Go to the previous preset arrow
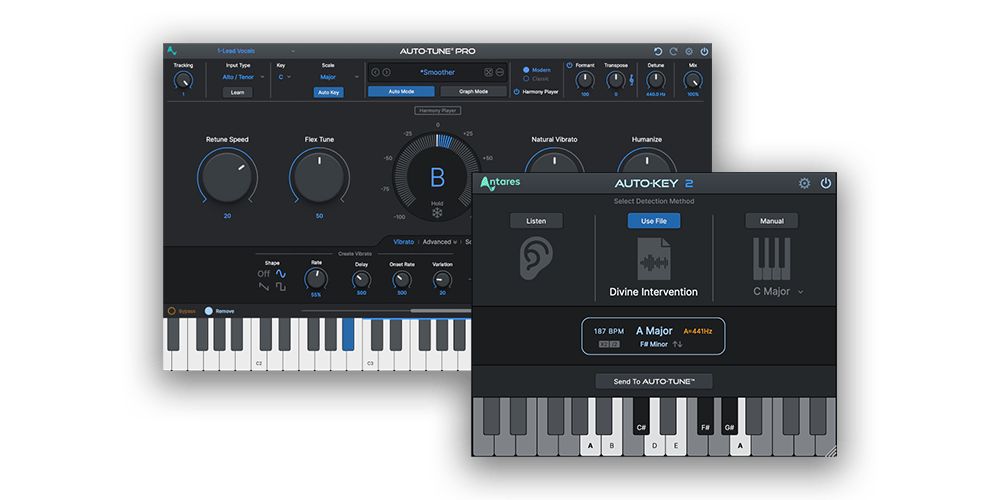This screenshot has height=500, width=1000. pos(376,72)
